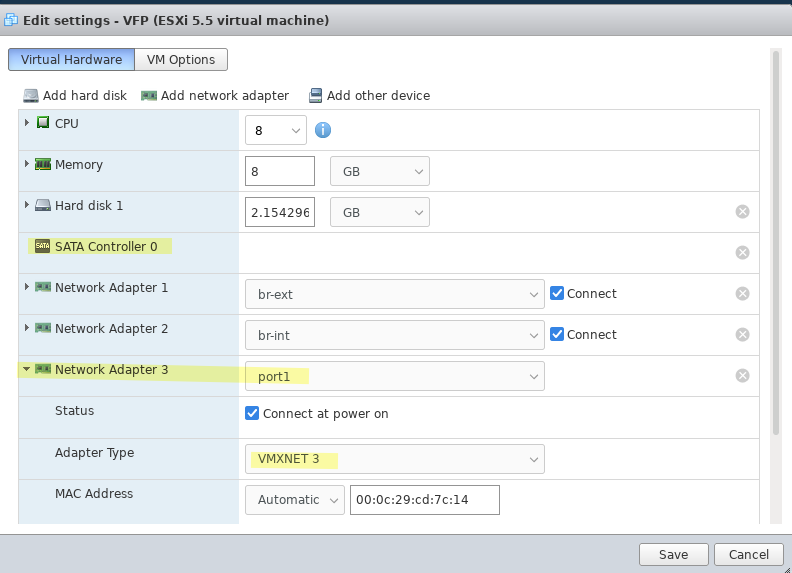Open the port1 network dropdown

(395, 376)
